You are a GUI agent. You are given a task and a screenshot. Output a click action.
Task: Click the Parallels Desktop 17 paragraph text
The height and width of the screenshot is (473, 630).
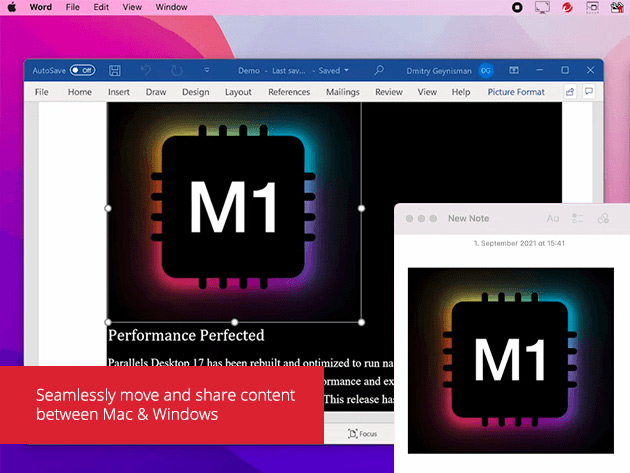pos(250,363)
